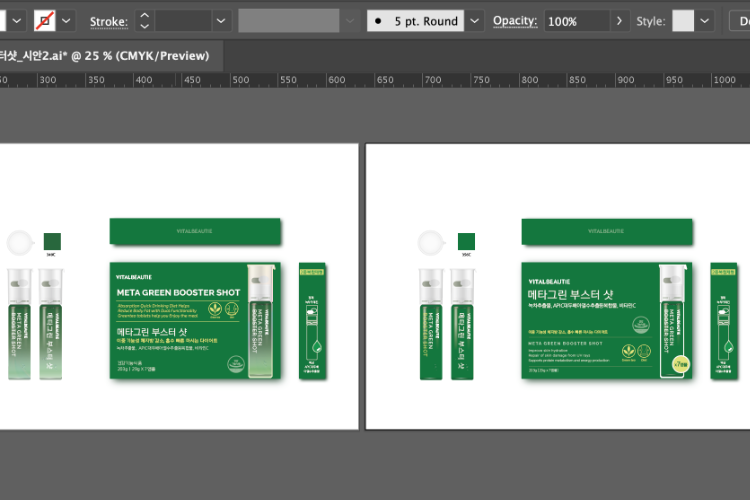
Task: Open the fill color dropdown arrow
Action: point(16,21)
